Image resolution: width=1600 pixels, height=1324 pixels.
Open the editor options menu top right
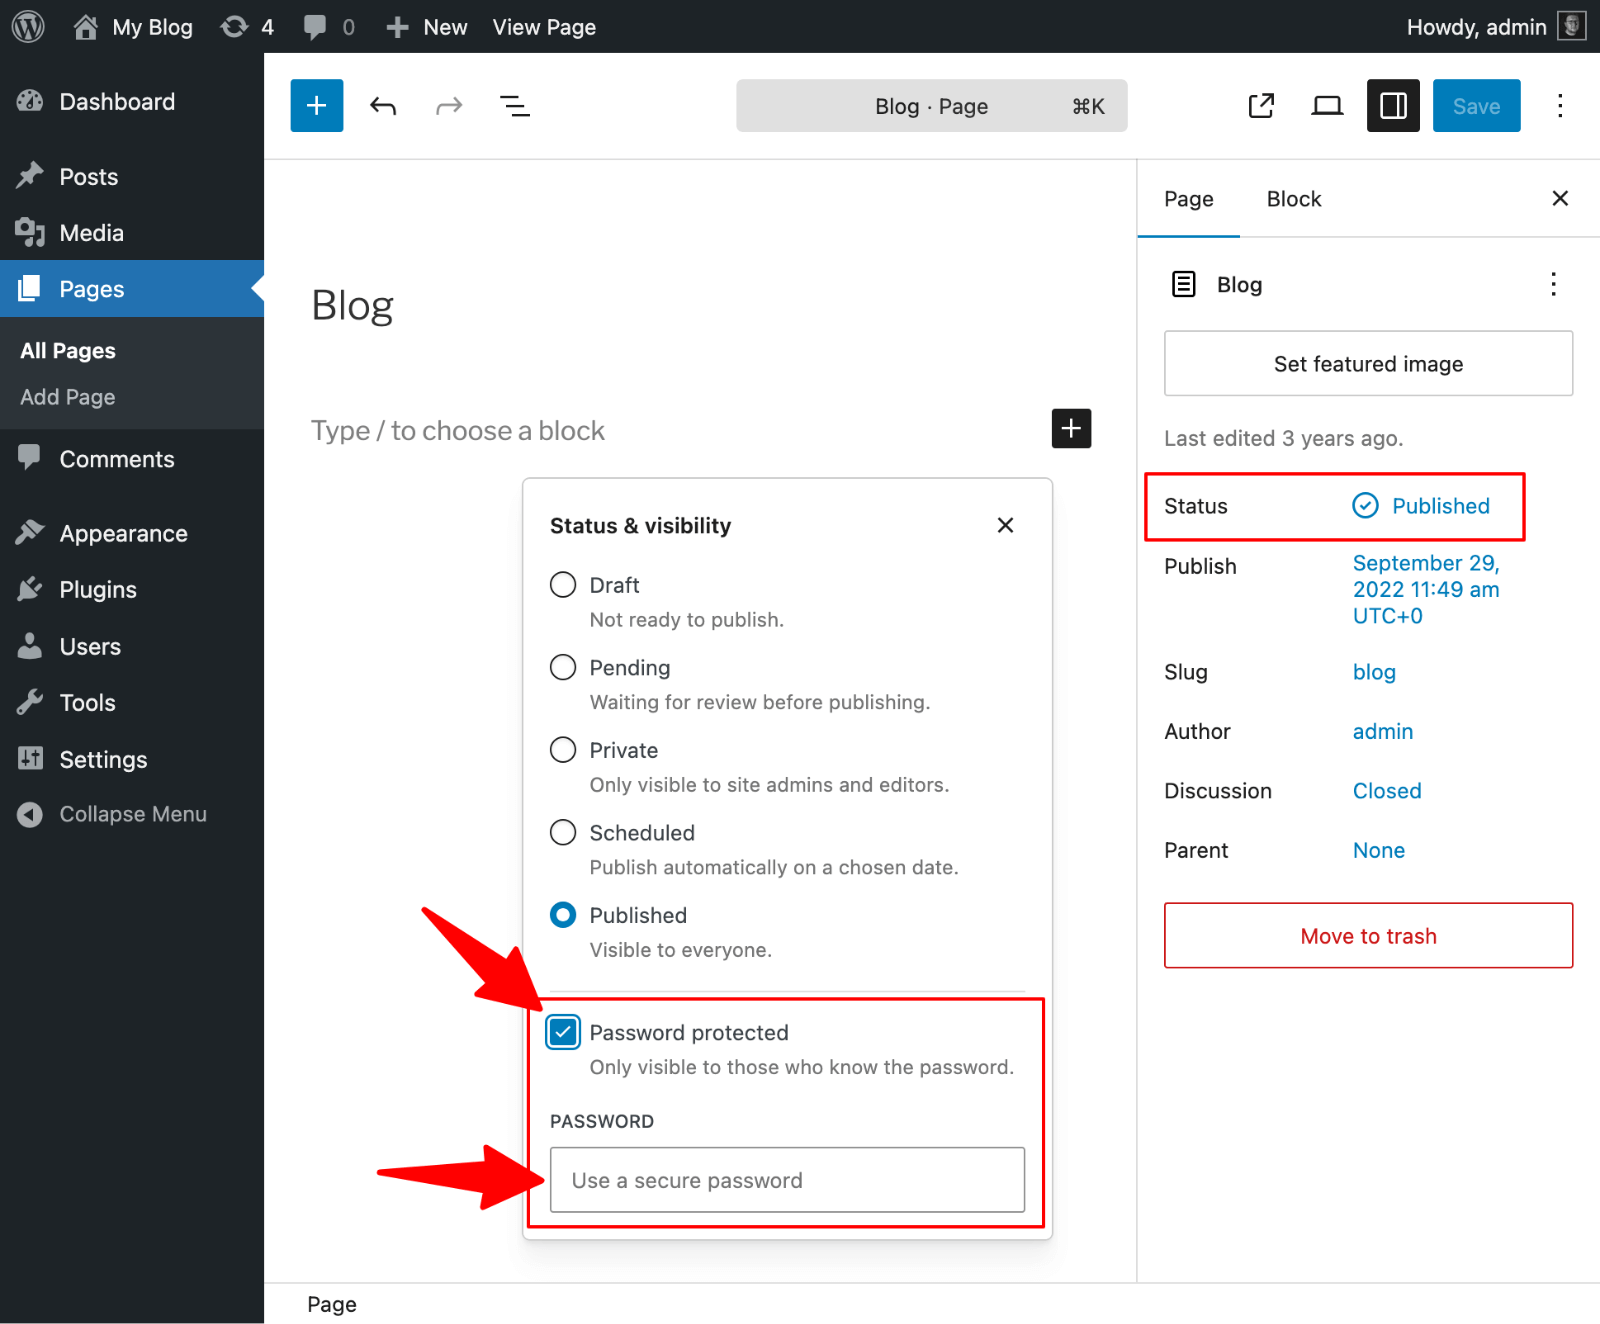[x=1560, y=105]
